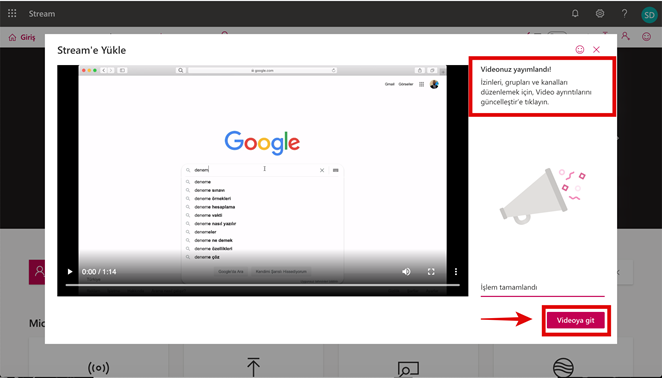Image resolution: width=662 pixels, height=378 pixels.
Task: Go to Giriş home tab
Action: [x=22, y=37]
